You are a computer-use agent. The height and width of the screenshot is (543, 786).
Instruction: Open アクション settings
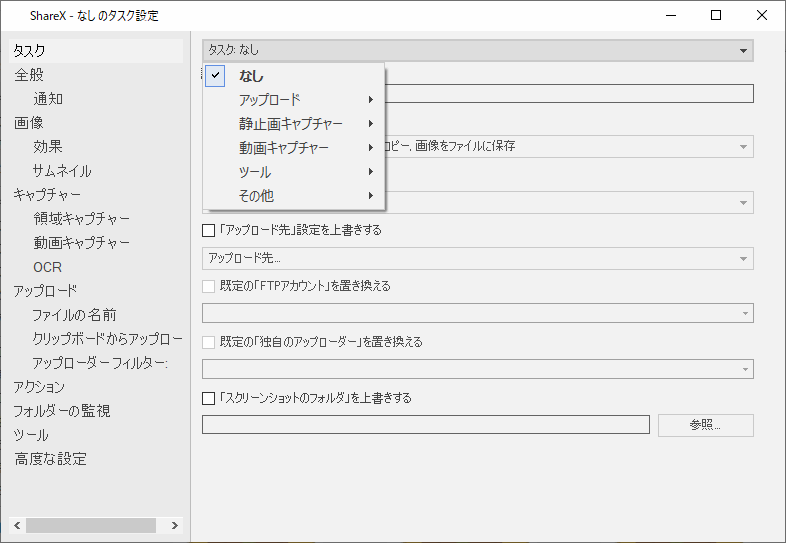39,387
